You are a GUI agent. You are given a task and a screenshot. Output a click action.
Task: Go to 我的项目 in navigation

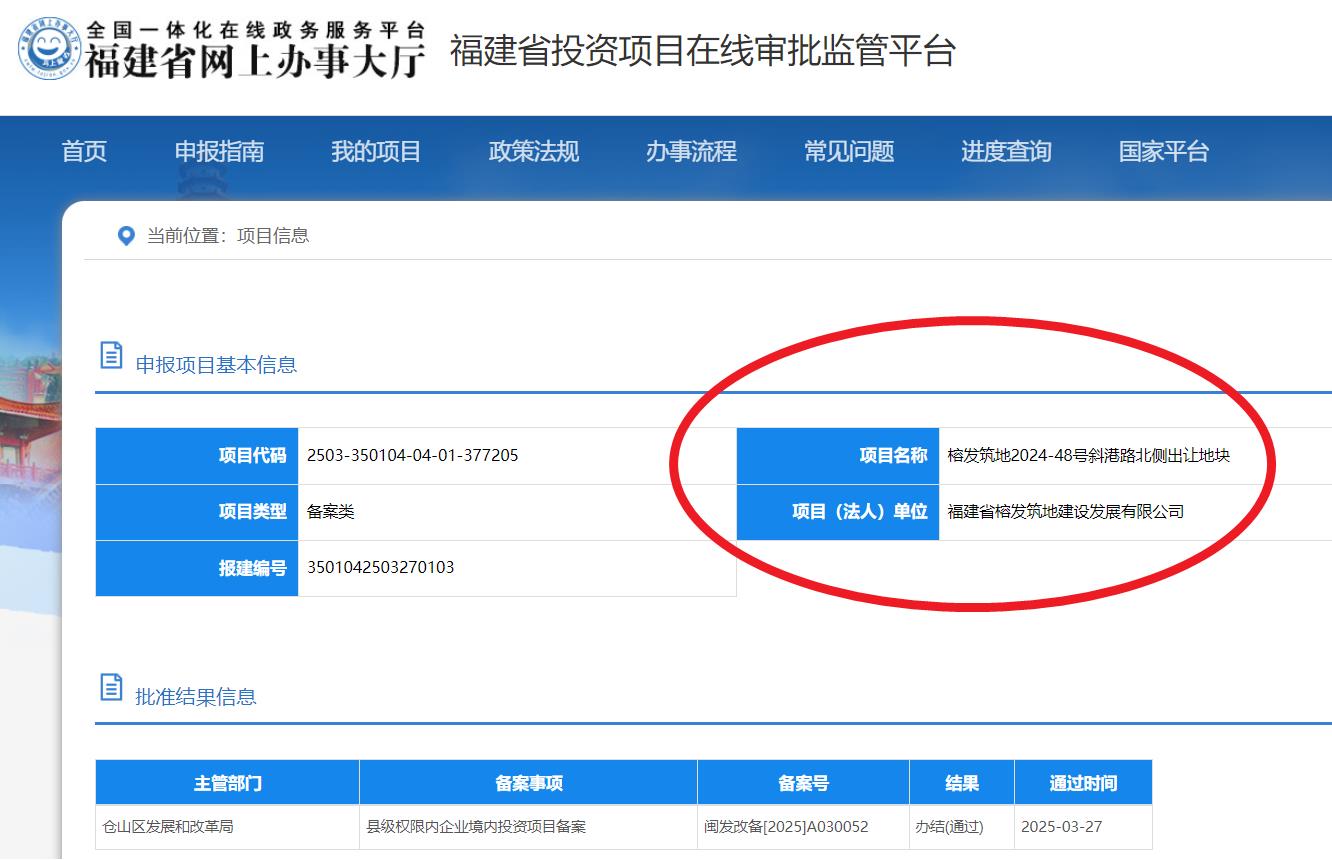(376, 152)
